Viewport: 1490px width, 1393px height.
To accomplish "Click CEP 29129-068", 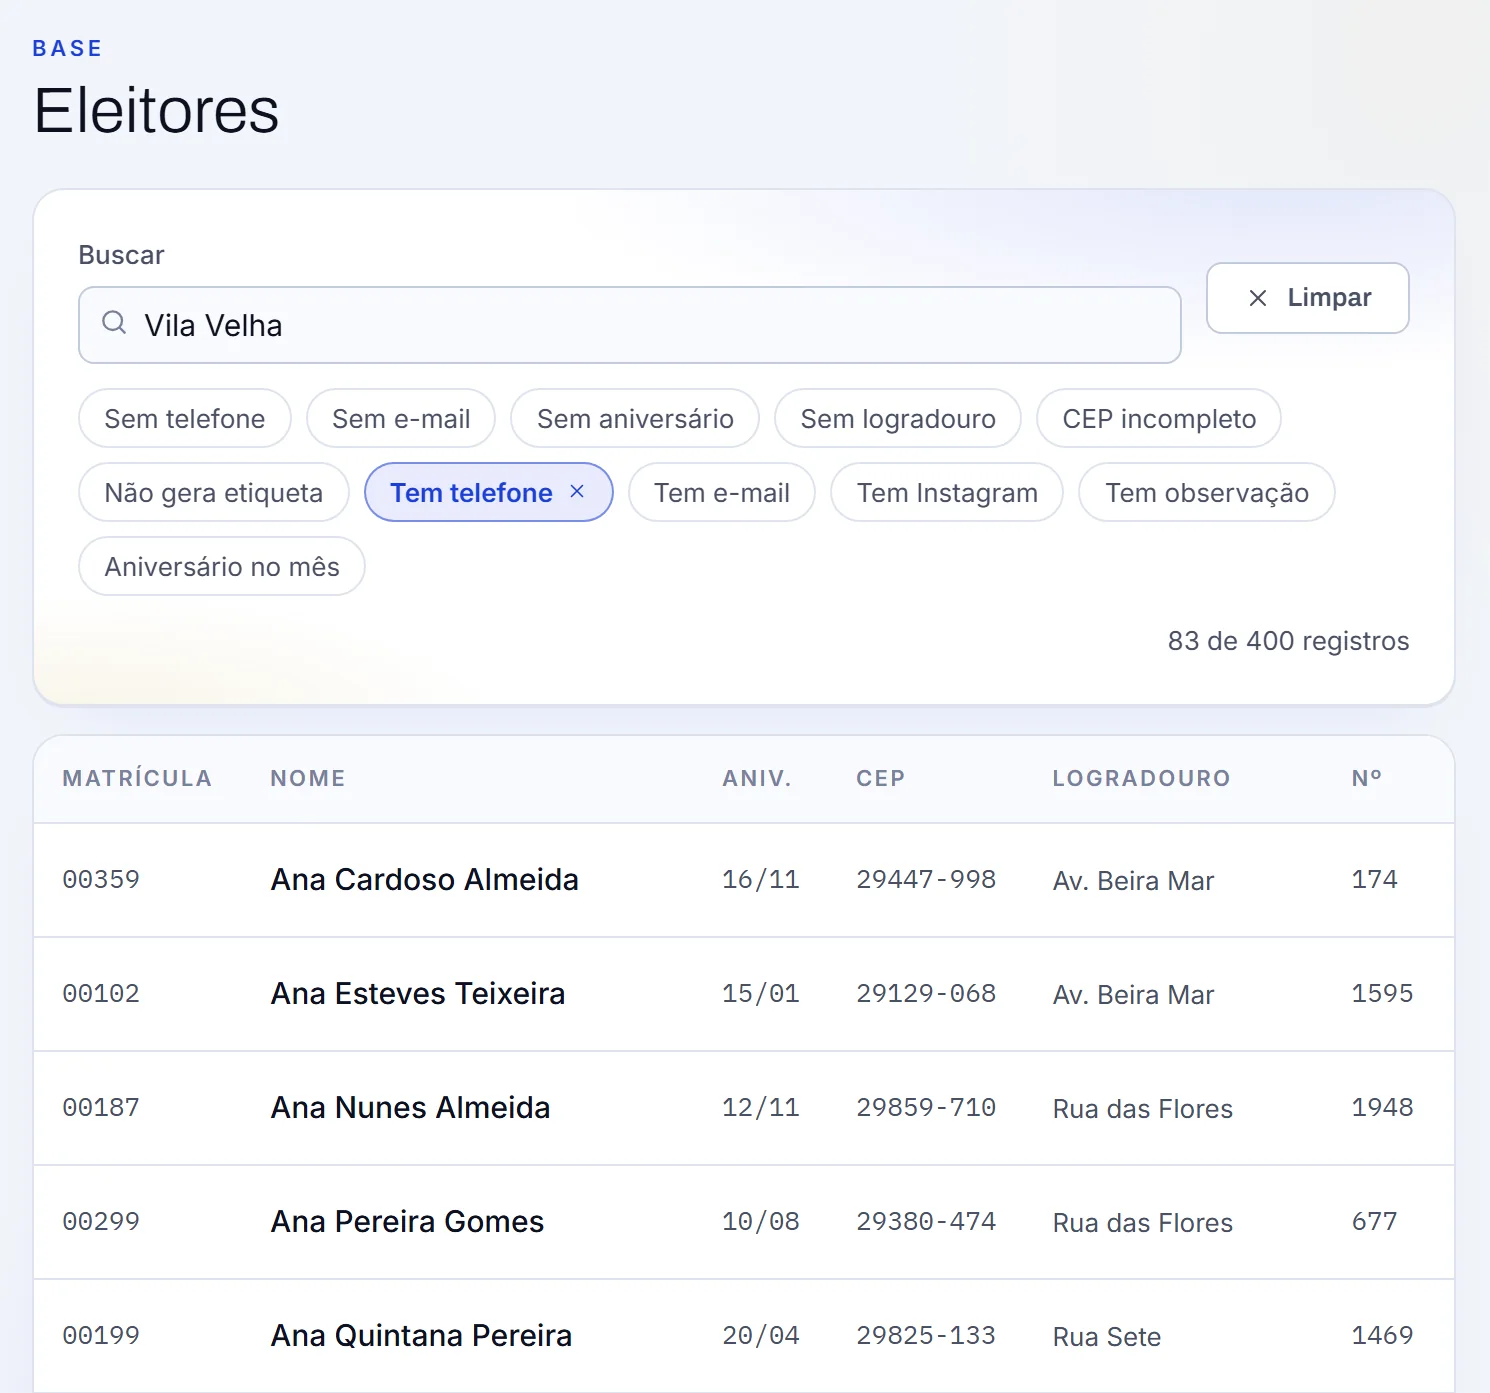I will [x=926, y=994].
